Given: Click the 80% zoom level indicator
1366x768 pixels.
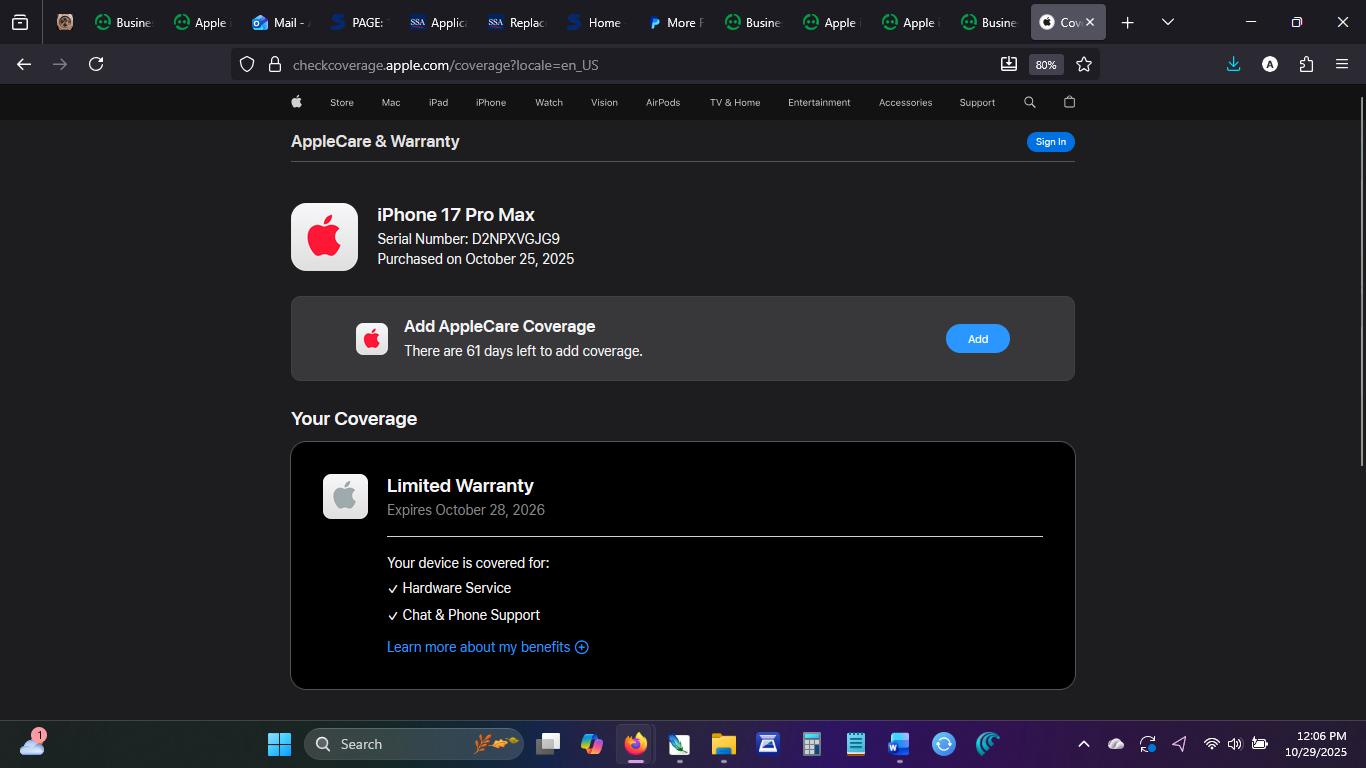Looking at the screenshot, I should click(x=1046, y=65).
